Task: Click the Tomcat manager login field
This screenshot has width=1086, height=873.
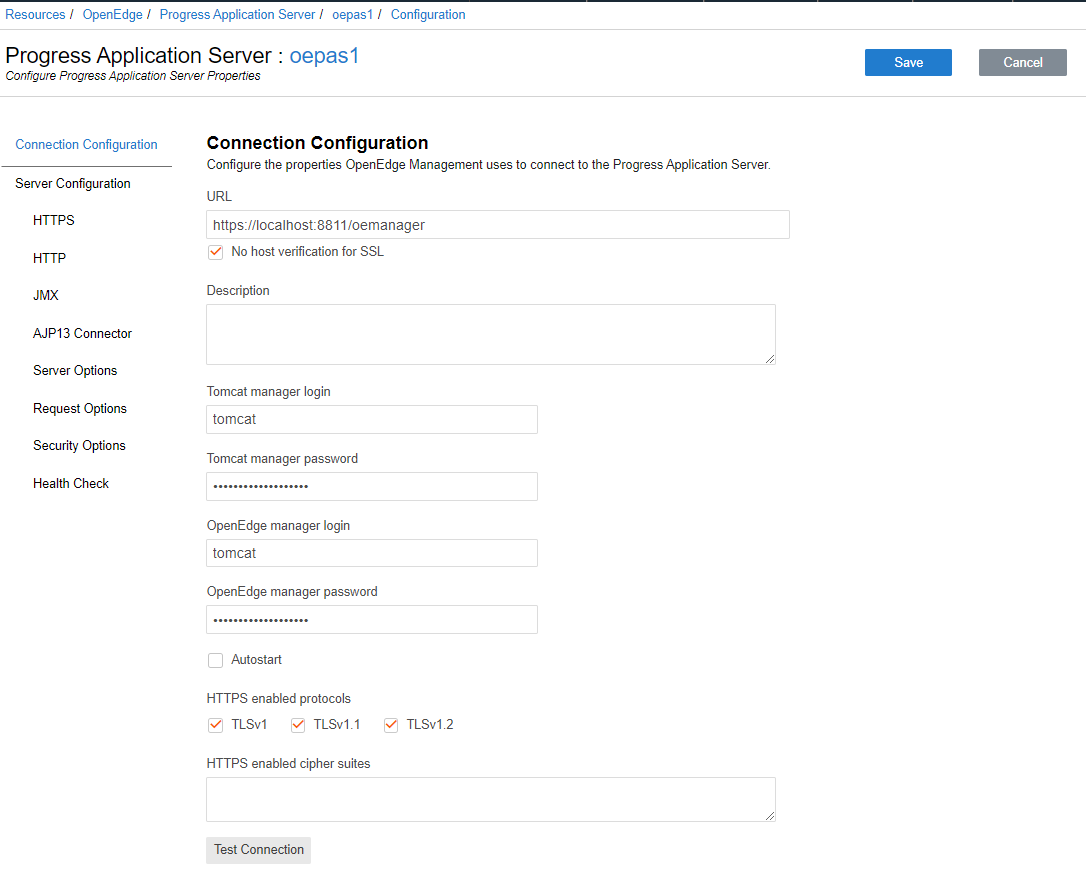Action: [372, 419]
